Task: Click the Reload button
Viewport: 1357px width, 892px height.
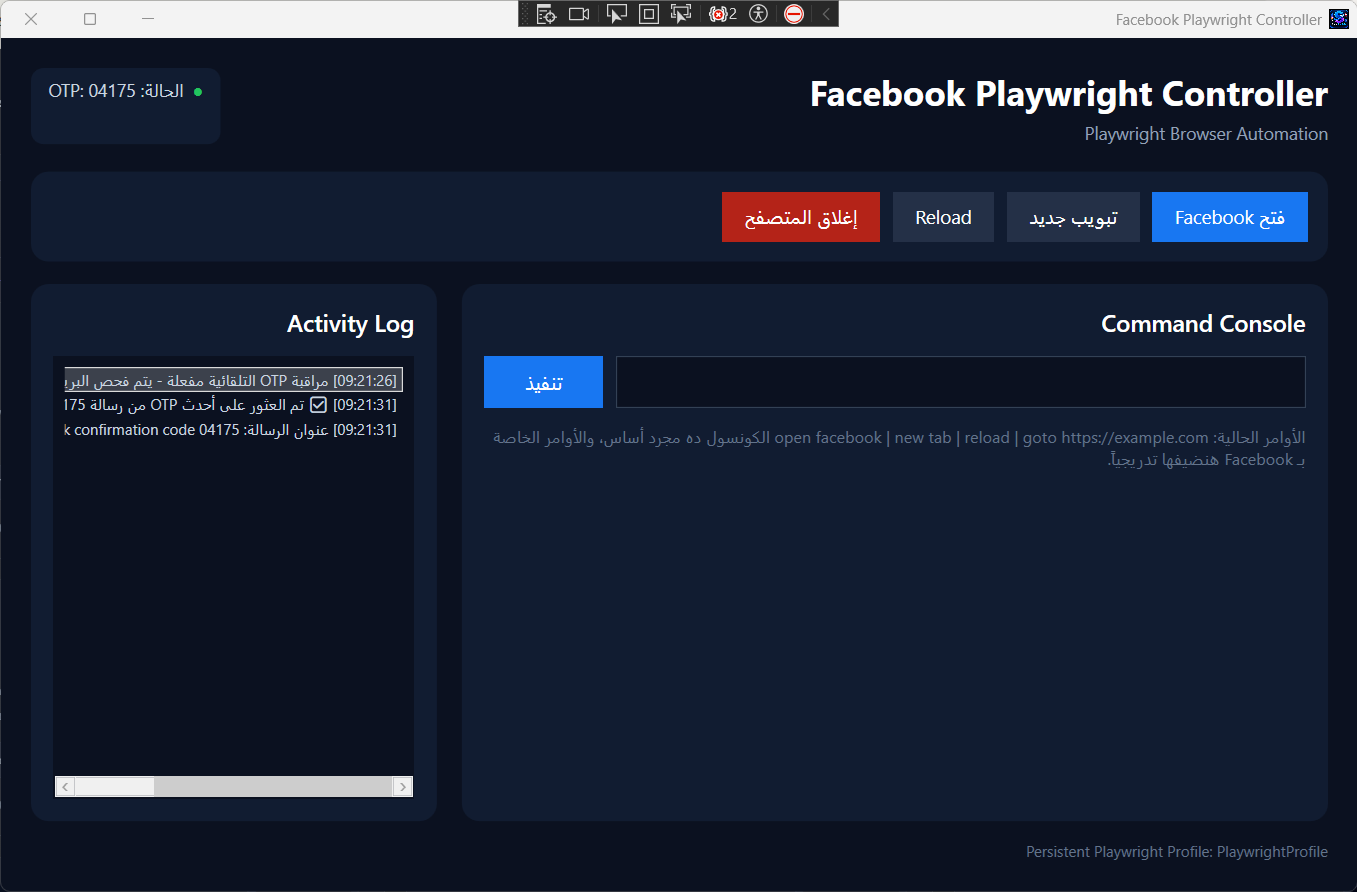Action: [943, 217]
